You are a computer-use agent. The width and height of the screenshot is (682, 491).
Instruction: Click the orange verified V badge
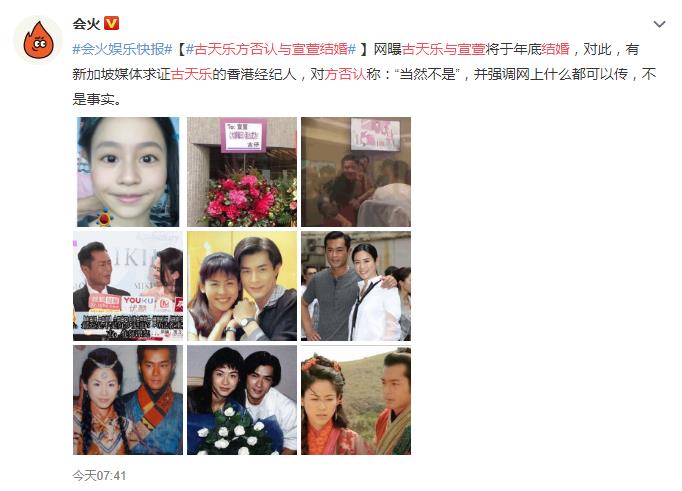click(x=112, y=23)
